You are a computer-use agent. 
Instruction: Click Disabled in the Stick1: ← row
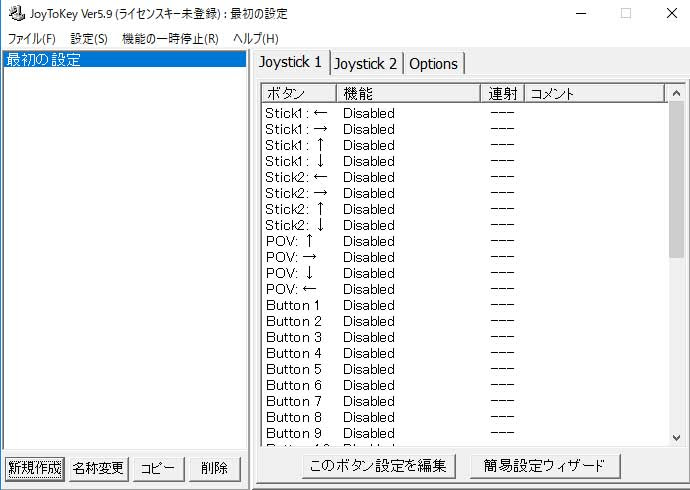click(x=369, y=113)
